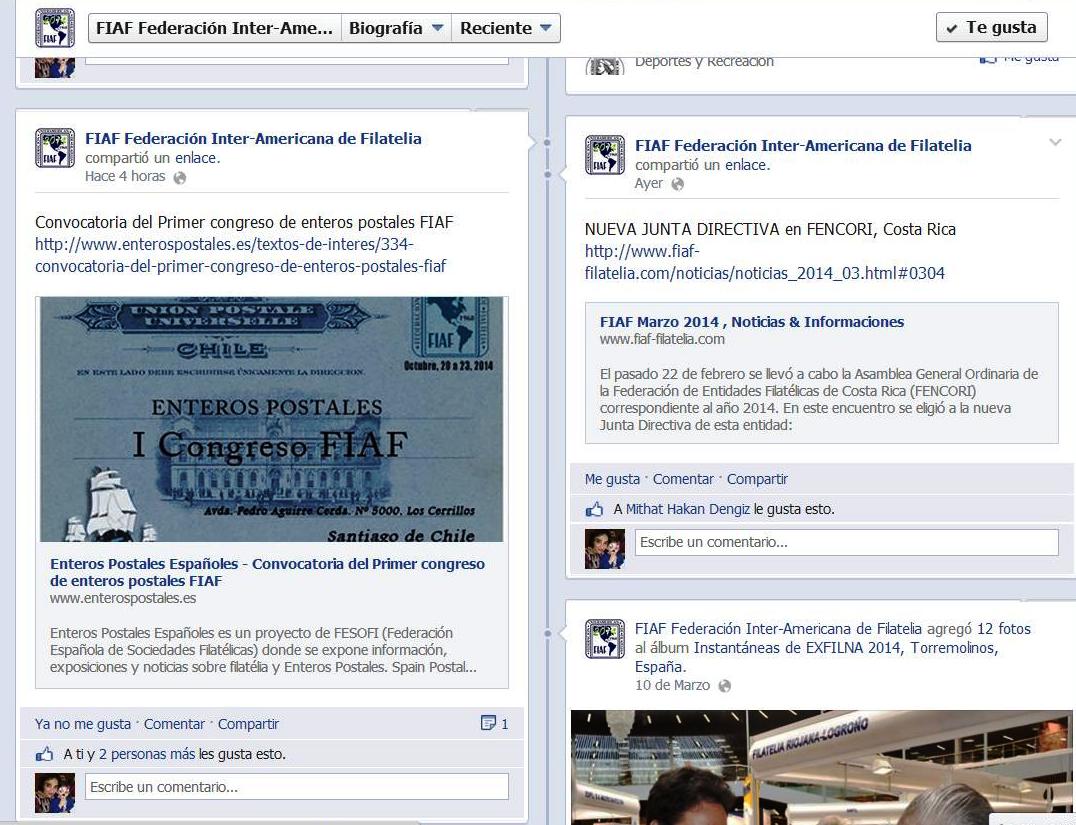
Task: Select the FIAF page name in the top bar
Action: coord(213,27)
